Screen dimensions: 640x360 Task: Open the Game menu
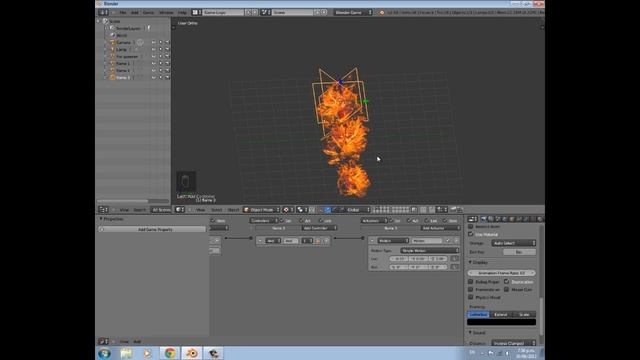148,13
